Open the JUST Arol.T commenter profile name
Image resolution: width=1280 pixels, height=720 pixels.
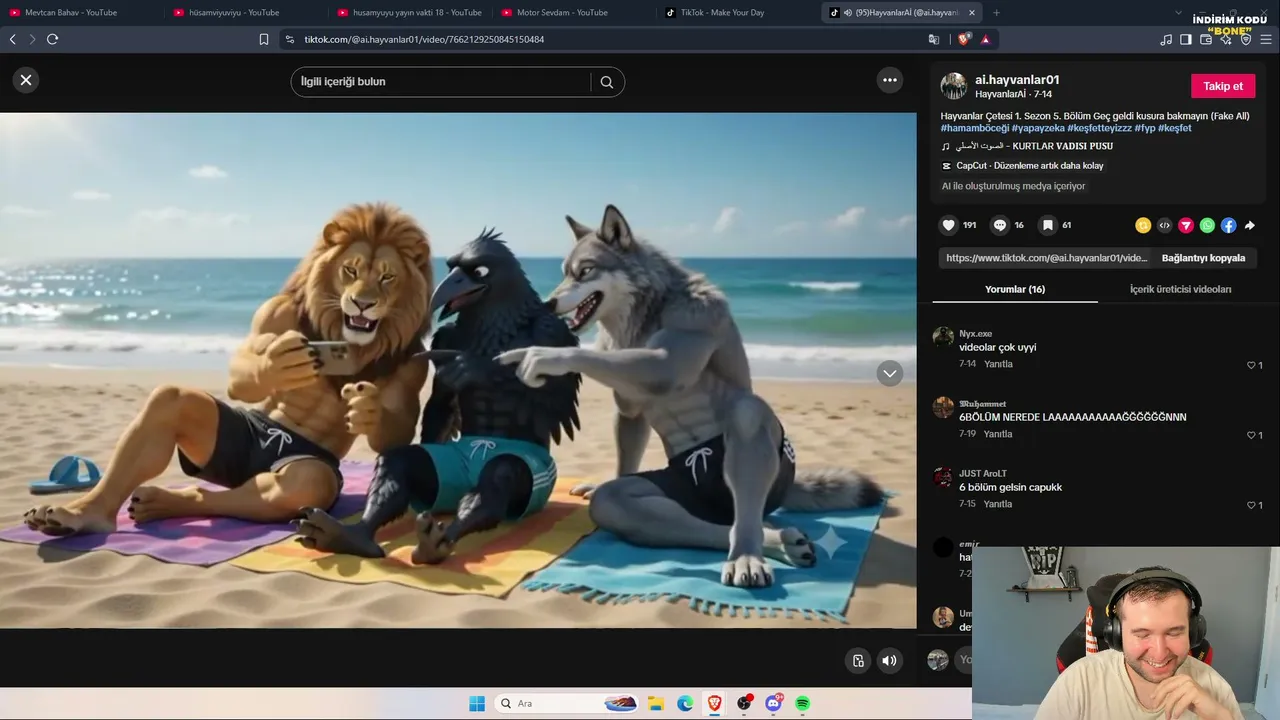point(983,473)
